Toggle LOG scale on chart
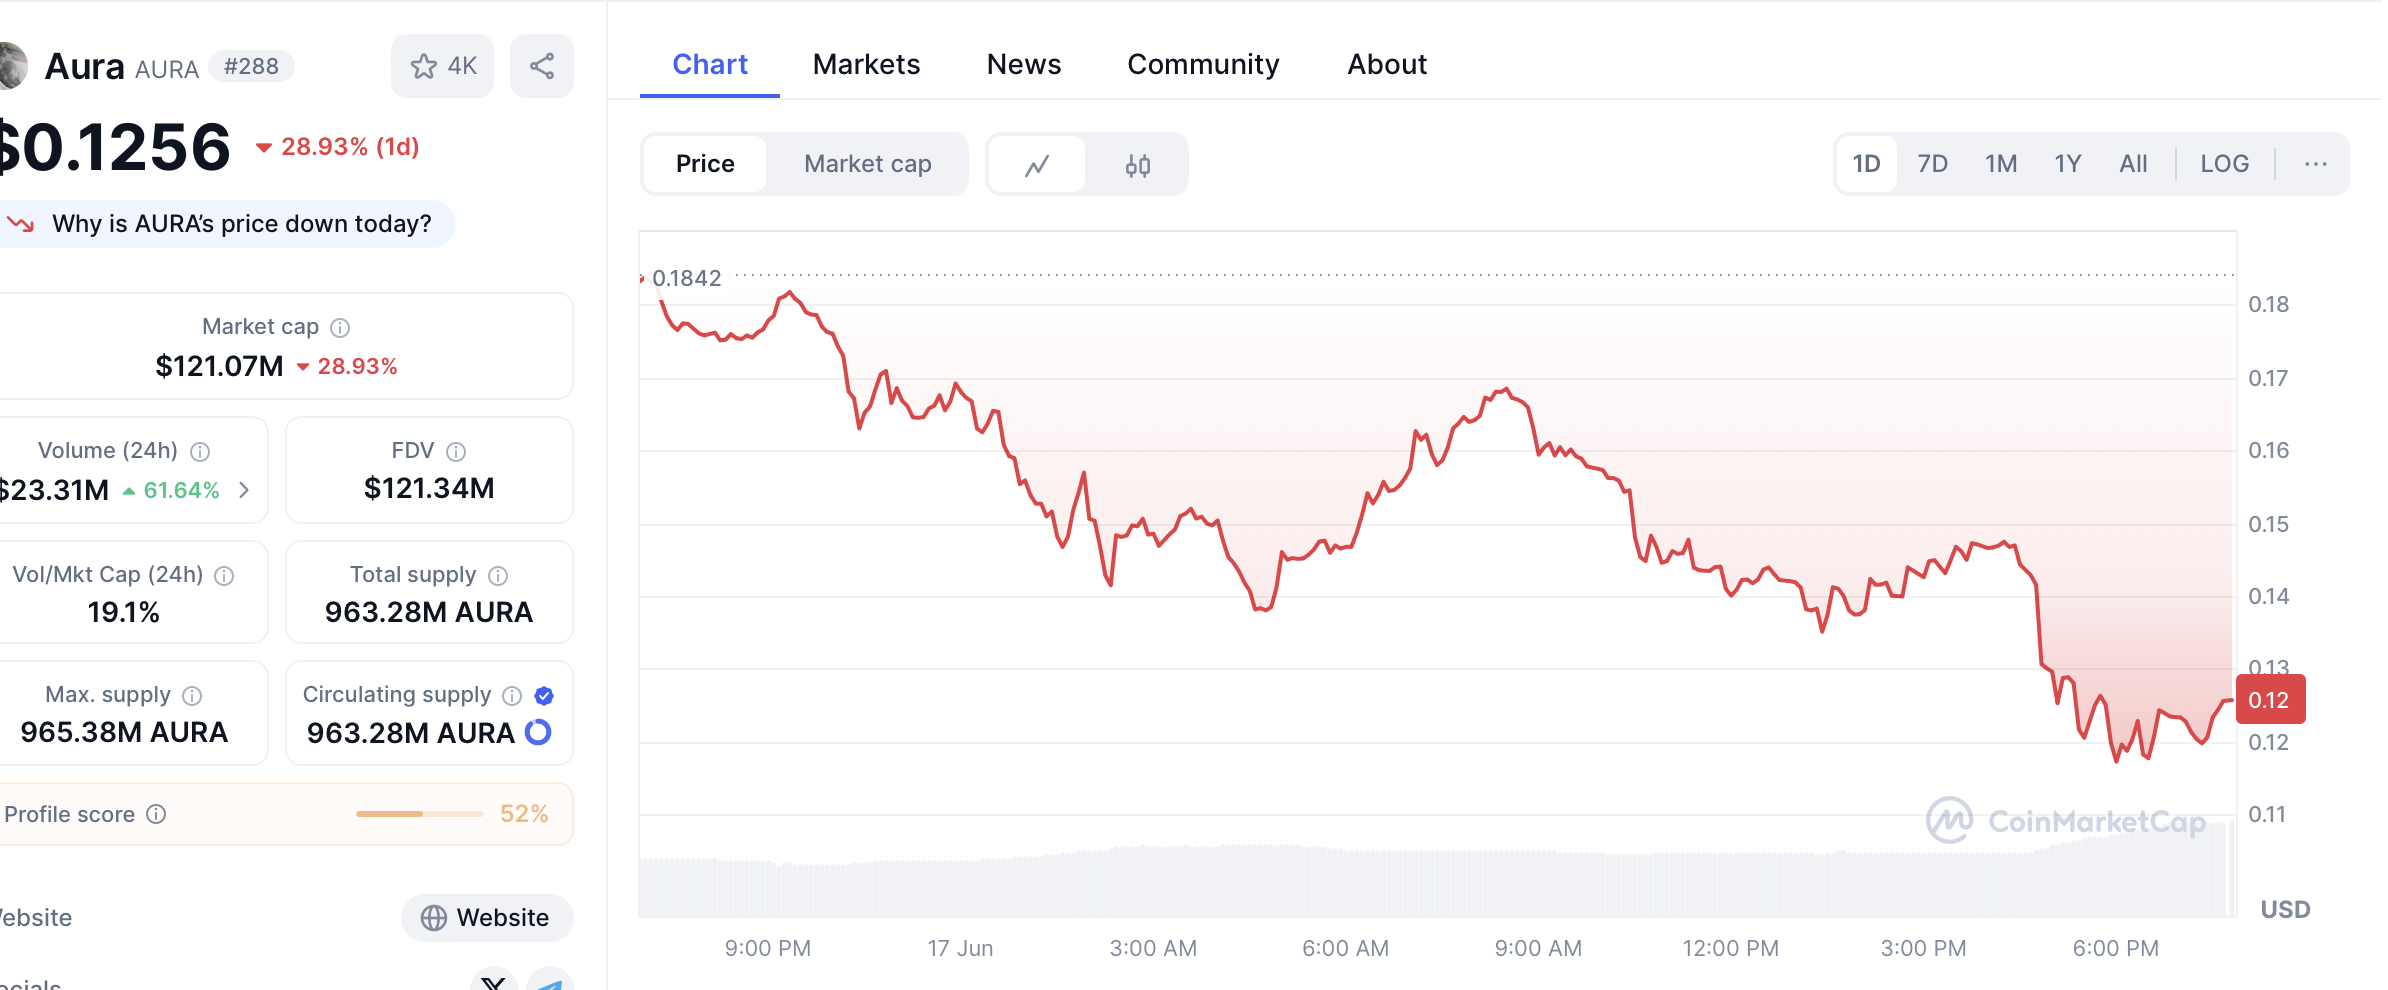This screenshot has width=2388, height=990. [2224, 164]
